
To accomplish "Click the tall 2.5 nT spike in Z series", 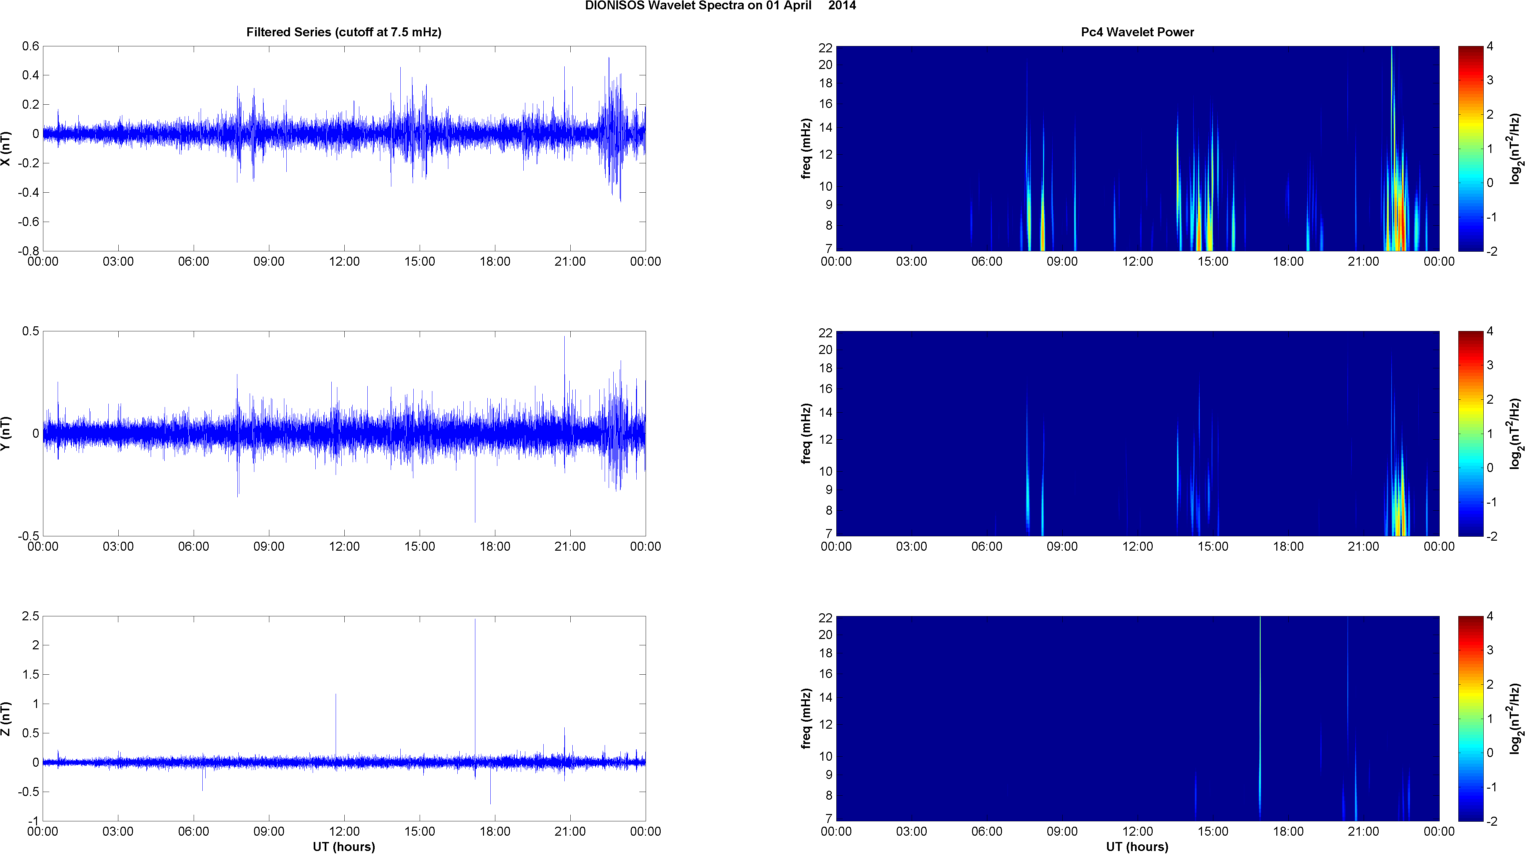I will click(x=475, y=690).
